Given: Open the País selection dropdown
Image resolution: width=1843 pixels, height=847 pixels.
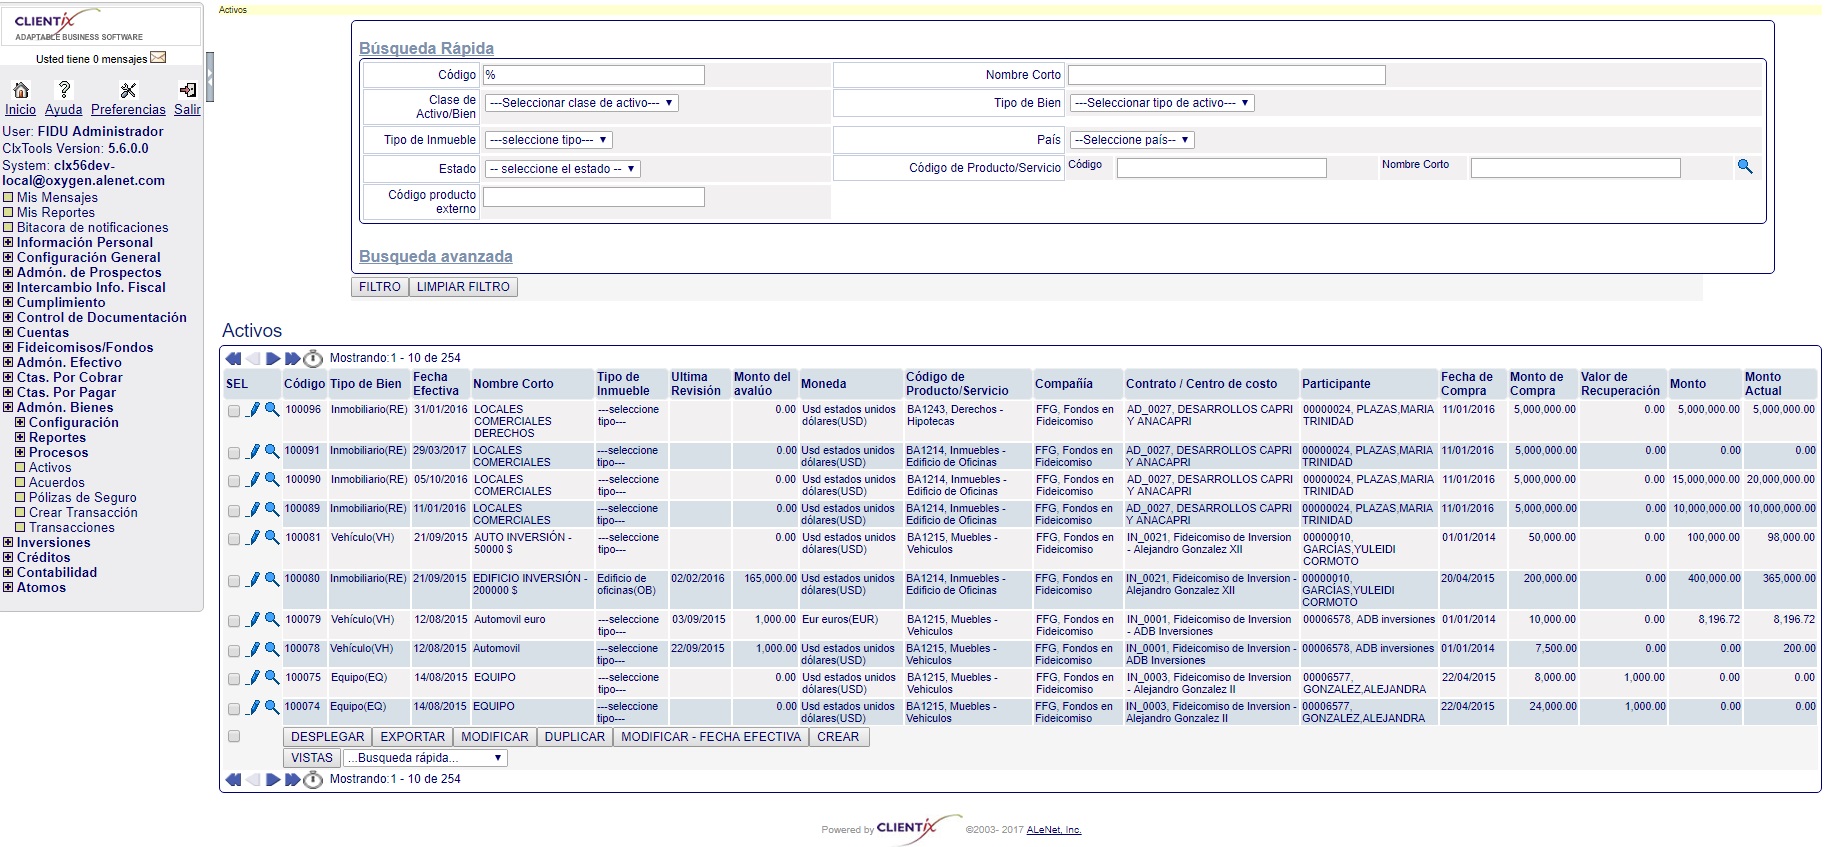Looking at the screenshot, I should tap(1131, 140).
